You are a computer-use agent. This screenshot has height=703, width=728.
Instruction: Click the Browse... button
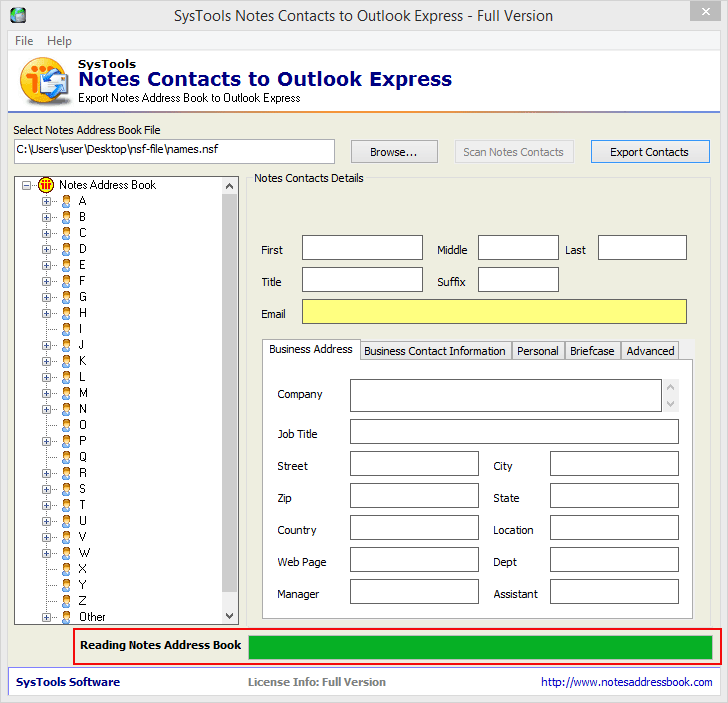[x=394, y=152]
